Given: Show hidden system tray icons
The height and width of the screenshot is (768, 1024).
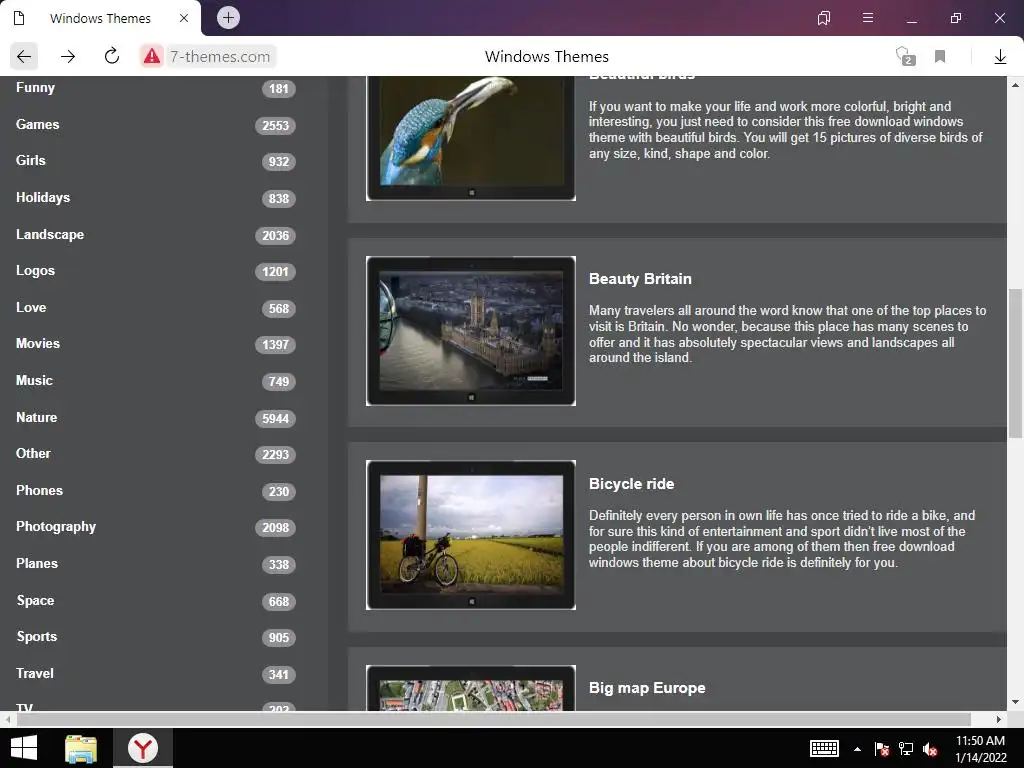Looking at the screenshot, I should [x=857, y=749].
